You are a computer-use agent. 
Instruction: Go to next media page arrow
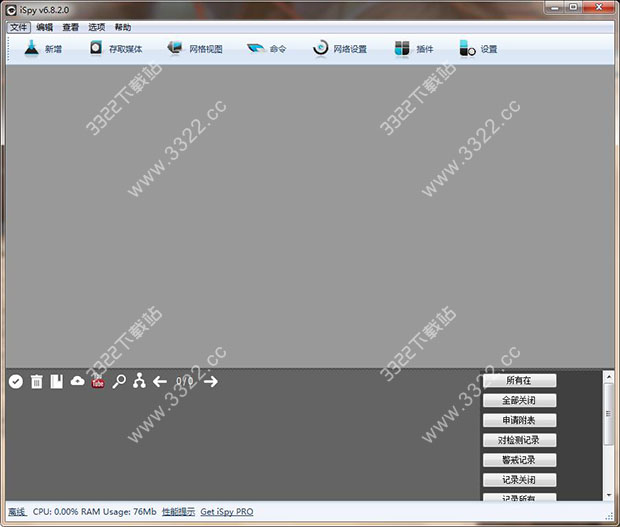(211, 382)
